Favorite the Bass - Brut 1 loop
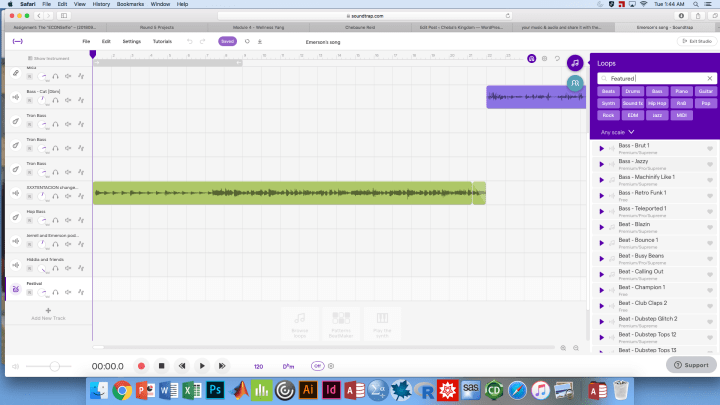 [710, 148]
